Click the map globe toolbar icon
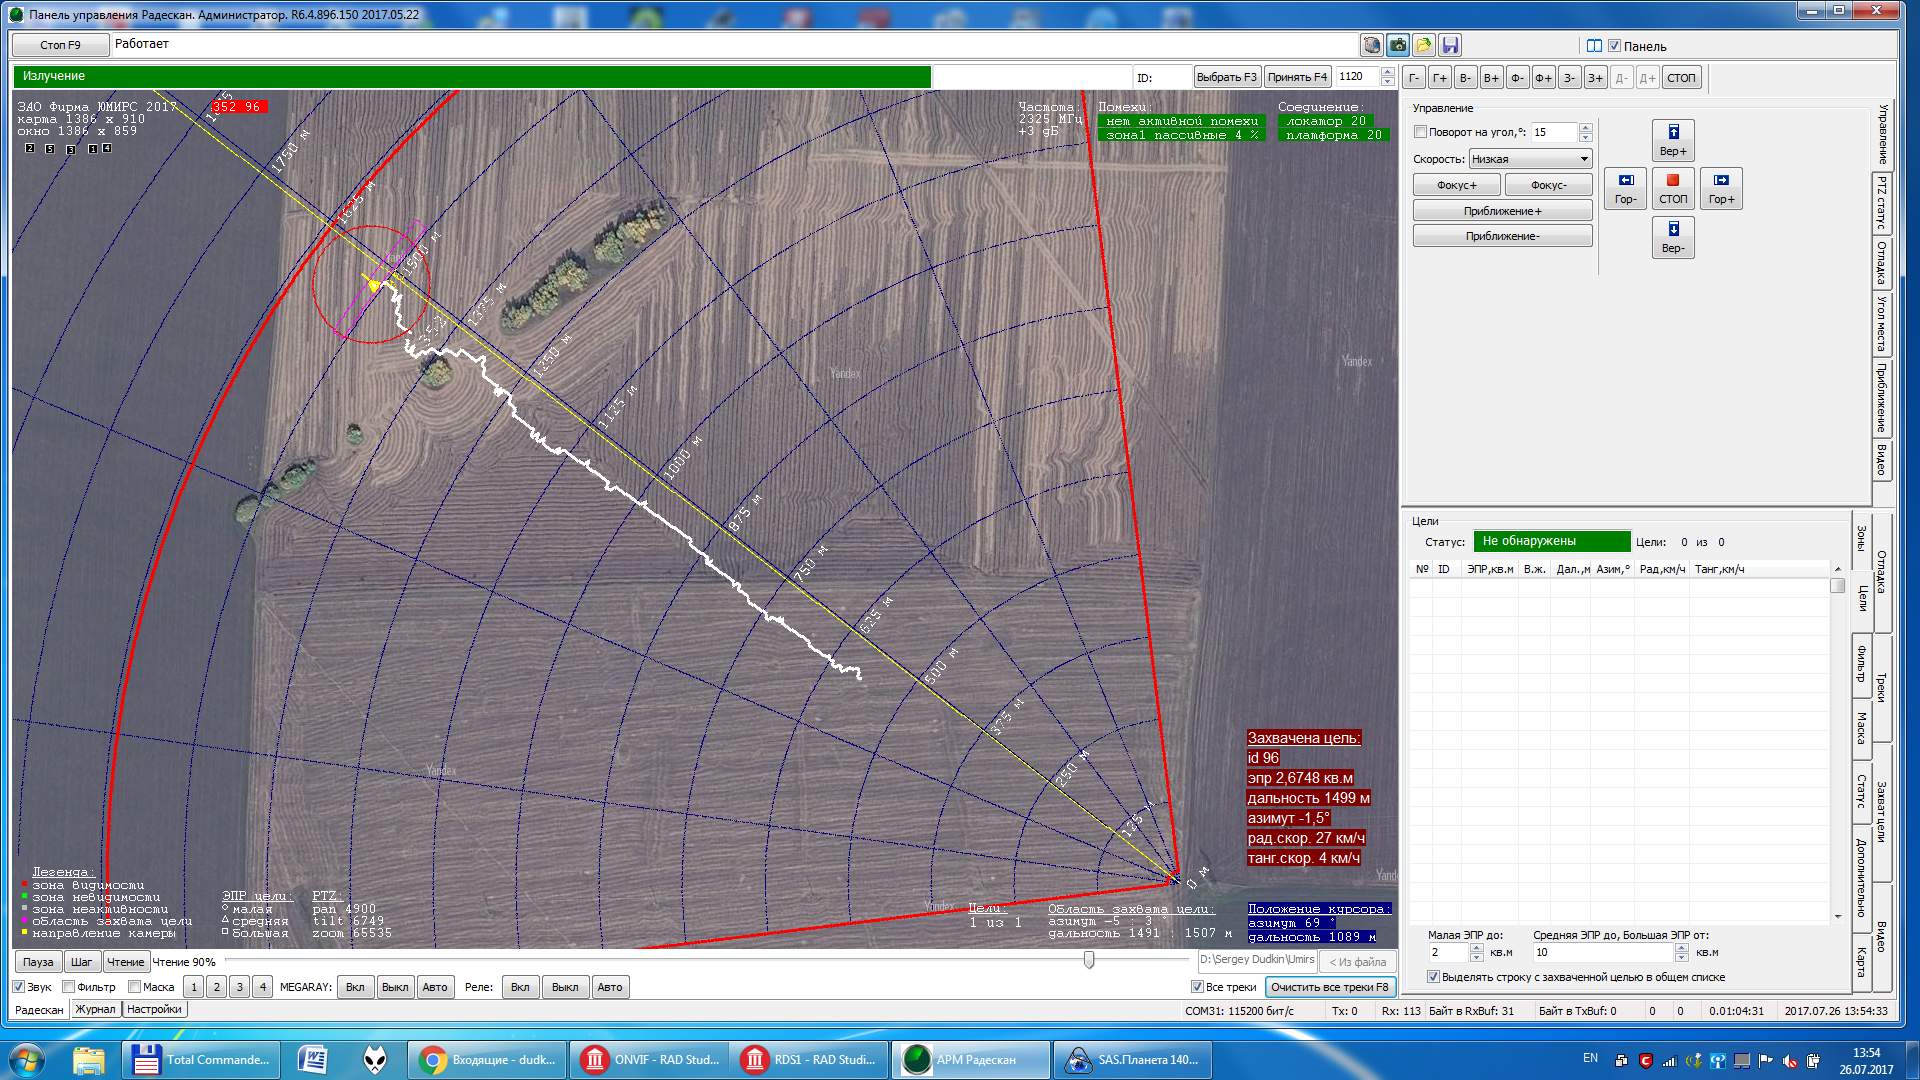The height and width of the screenshot is (1080, 1920). pos(1371,45)
